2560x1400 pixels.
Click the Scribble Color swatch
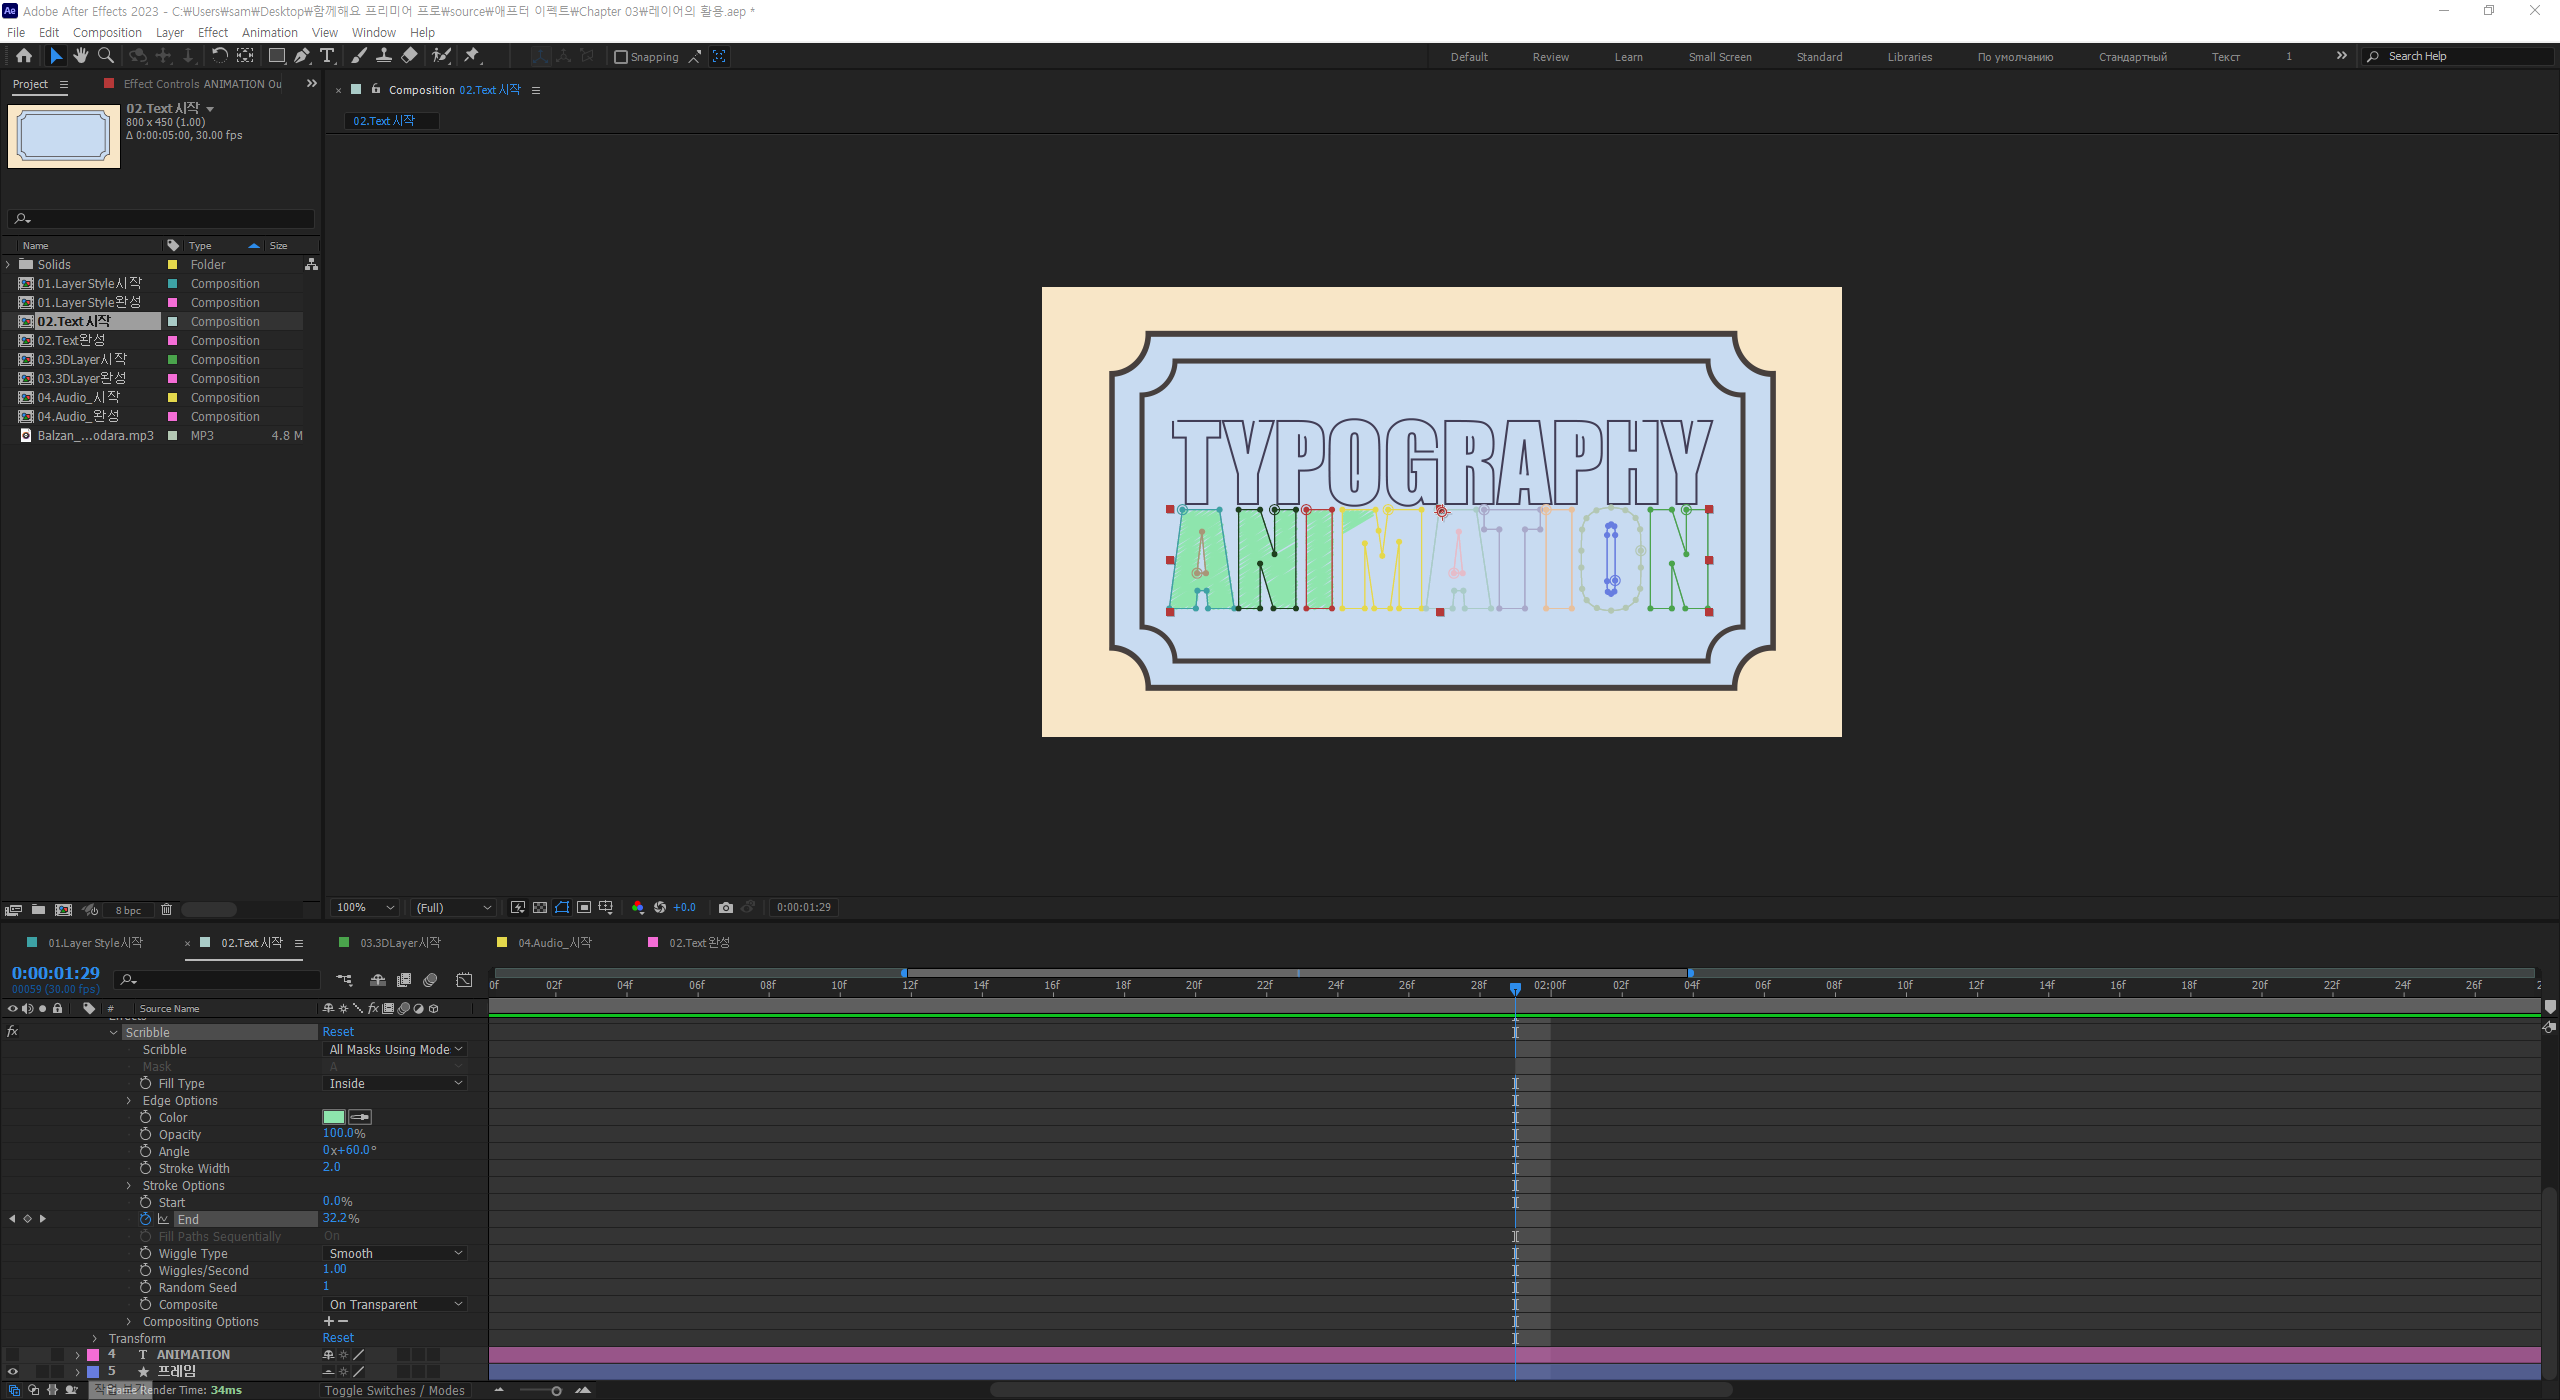[334, 1117]
